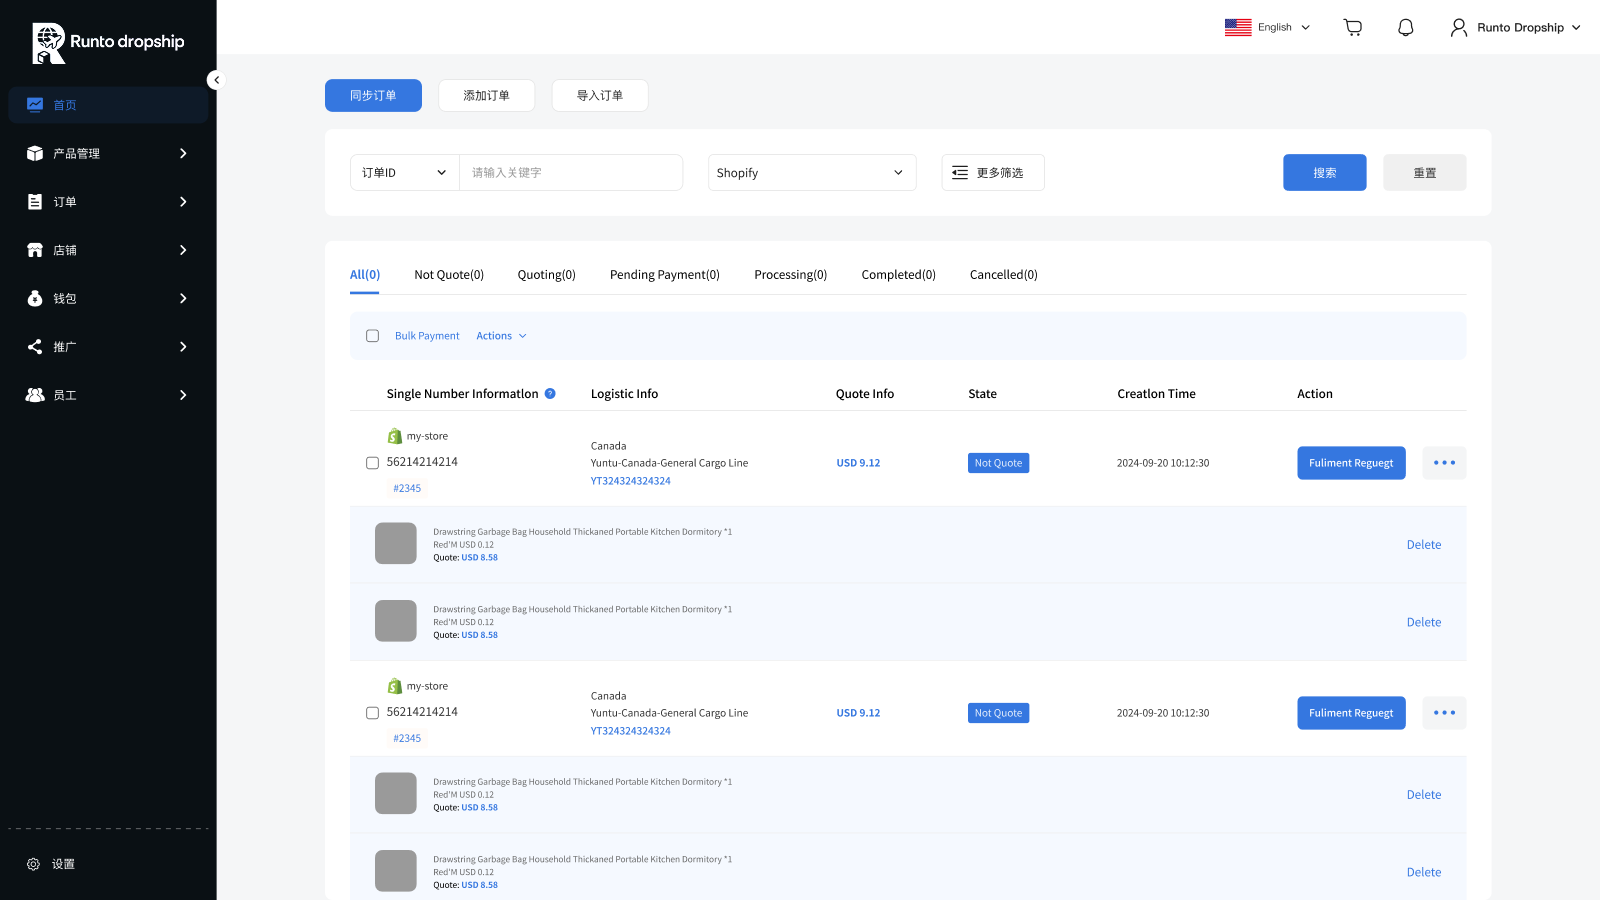
Task: Open the ellipsis actions menu on first order
Action: coord(1444,462)
